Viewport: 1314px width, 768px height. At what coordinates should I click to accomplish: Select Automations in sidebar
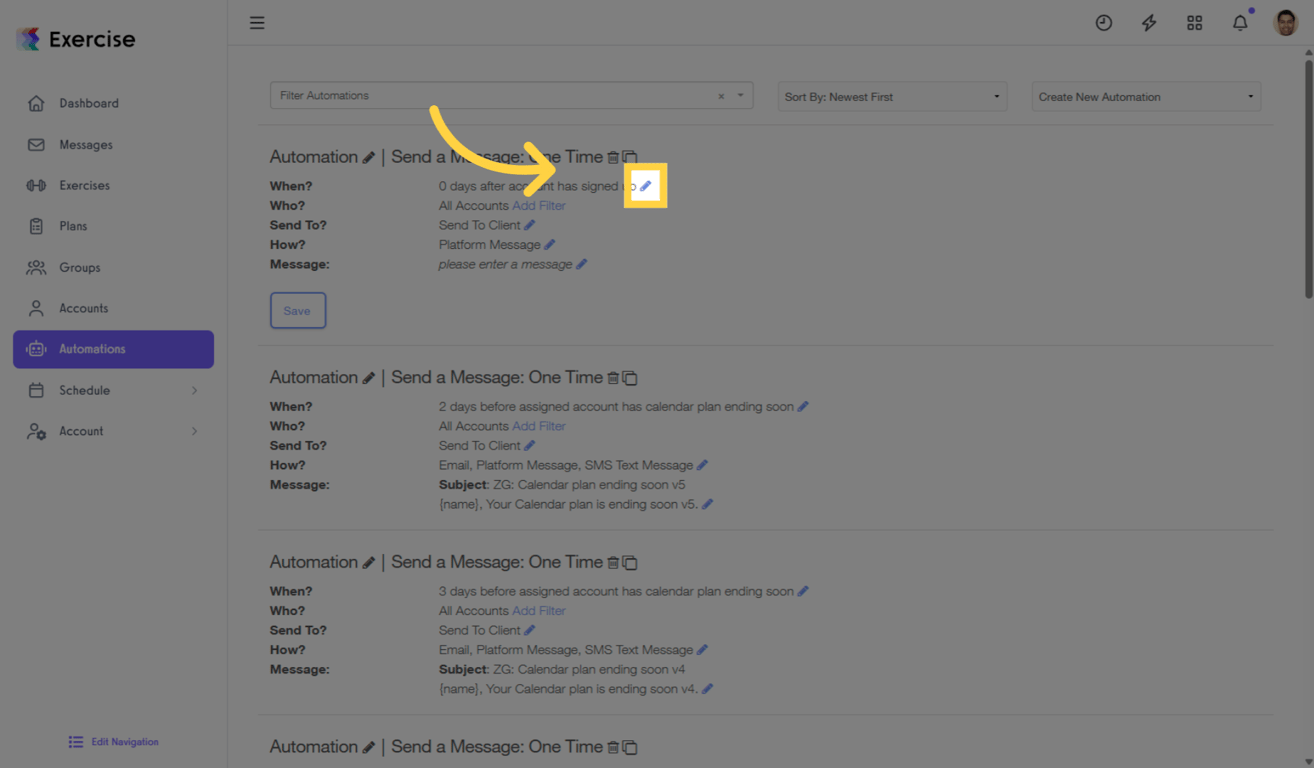pyautogui.click(x=113, y=349)
